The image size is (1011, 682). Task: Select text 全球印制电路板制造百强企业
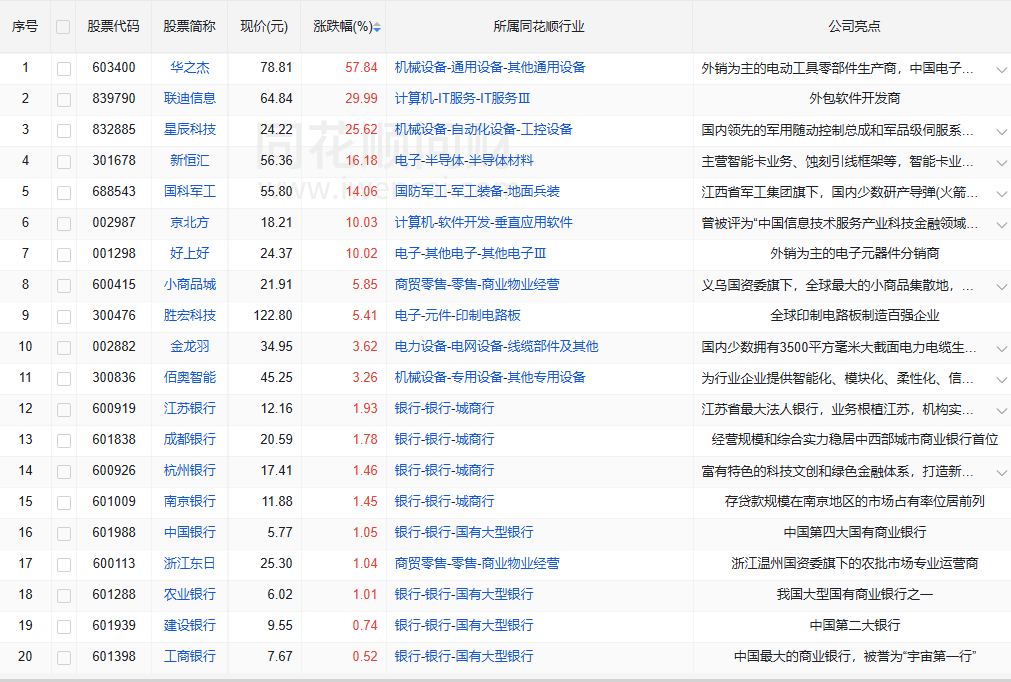854,315
